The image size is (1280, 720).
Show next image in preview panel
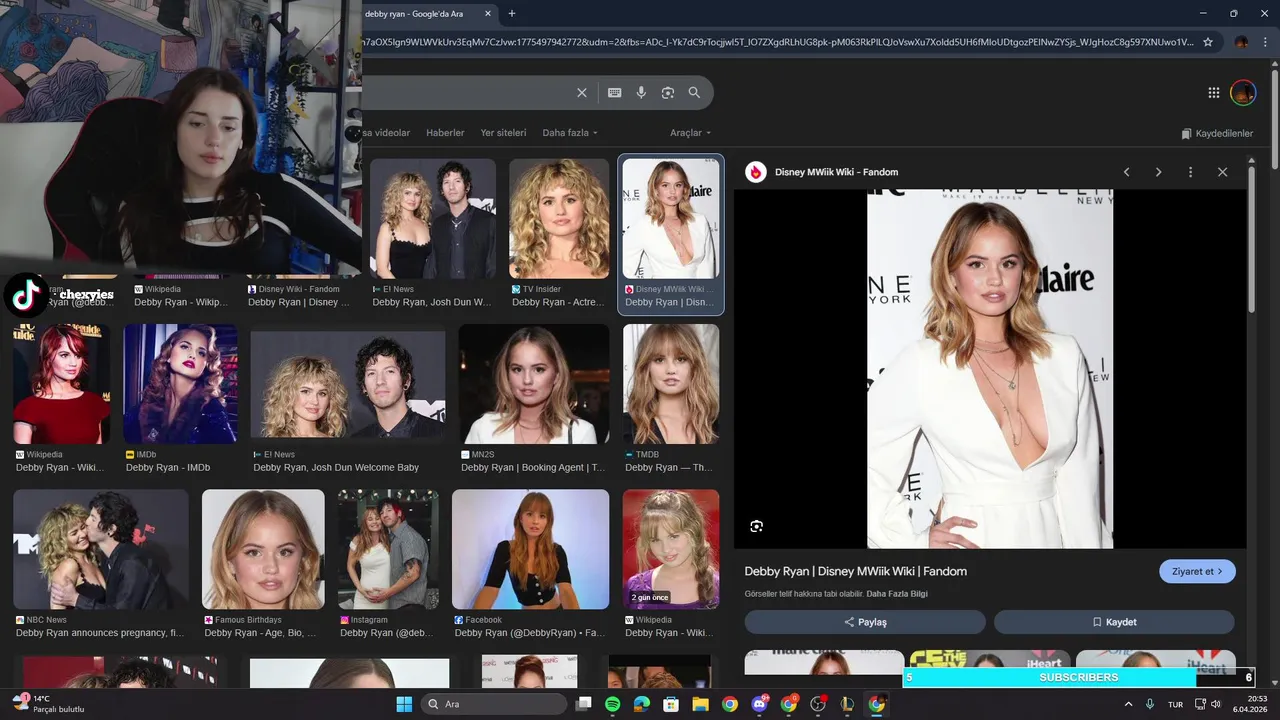1159,172
